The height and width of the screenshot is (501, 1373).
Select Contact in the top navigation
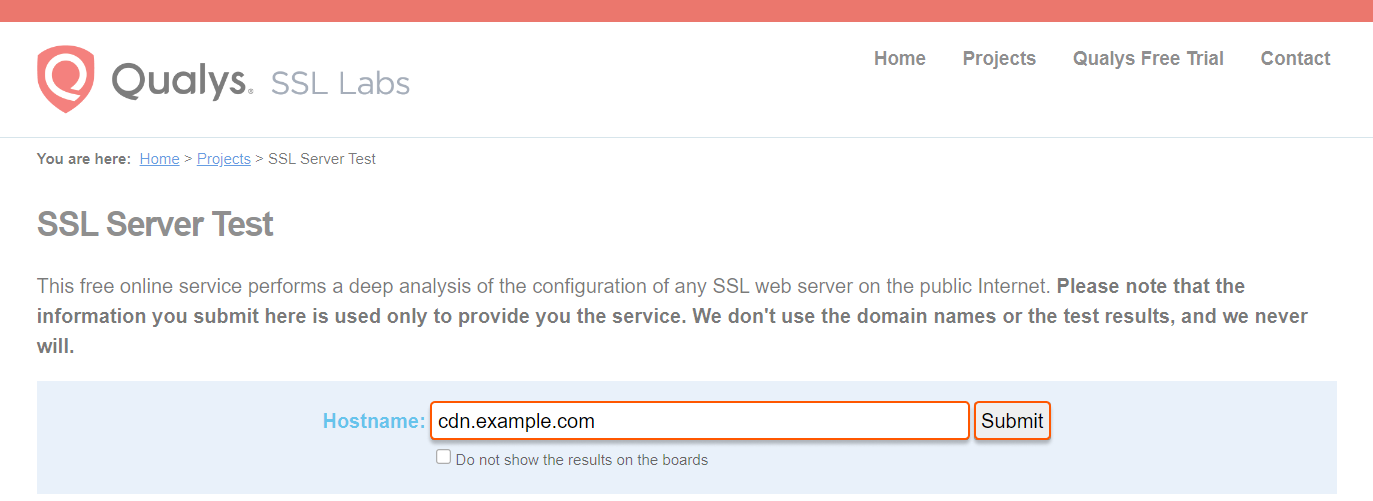pyautogui.click(x=1295, y=58)
